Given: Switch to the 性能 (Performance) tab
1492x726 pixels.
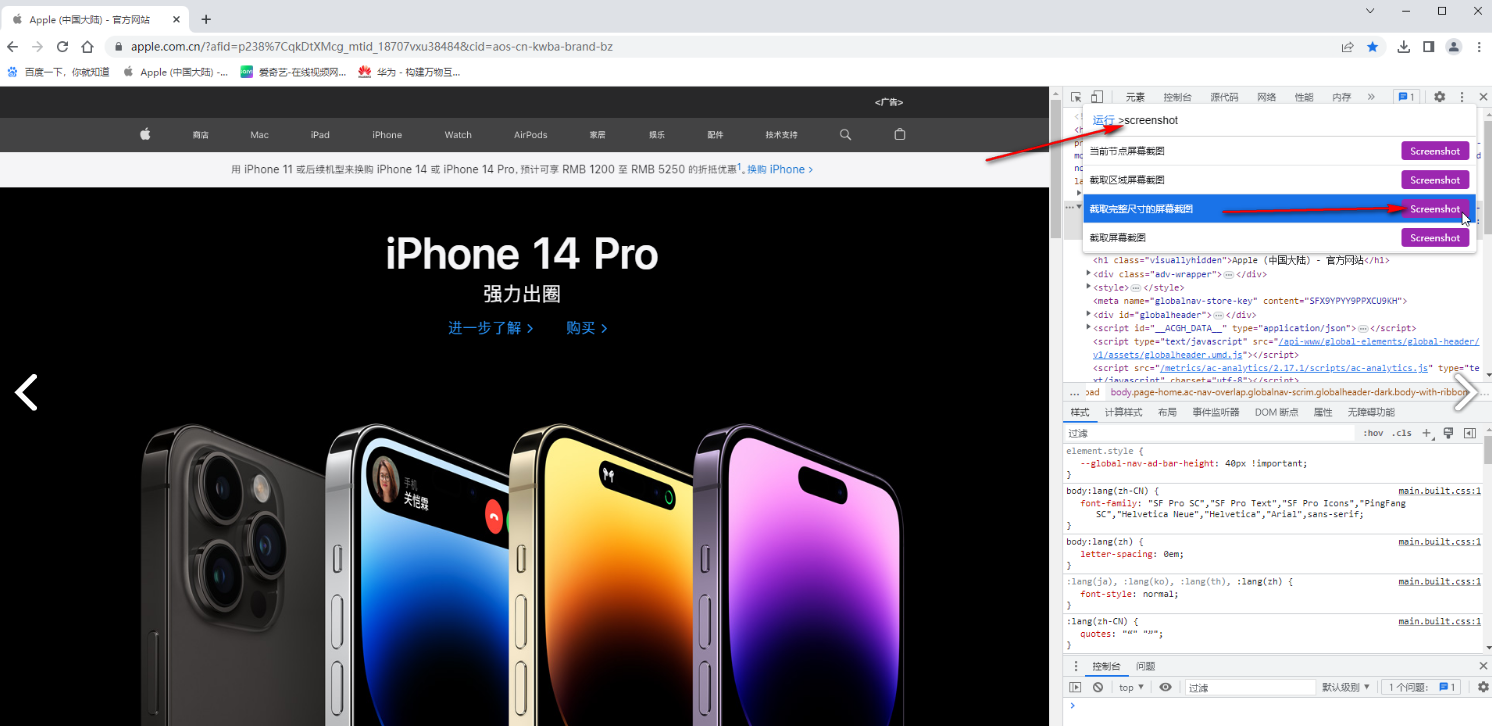Looking at the screenshot, I should tap(1304, 97).
